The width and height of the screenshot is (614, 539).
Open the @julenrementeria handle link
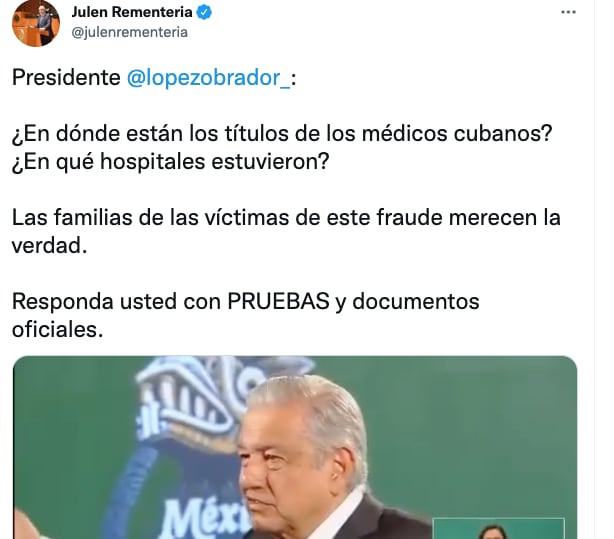(x=130, y=32)
